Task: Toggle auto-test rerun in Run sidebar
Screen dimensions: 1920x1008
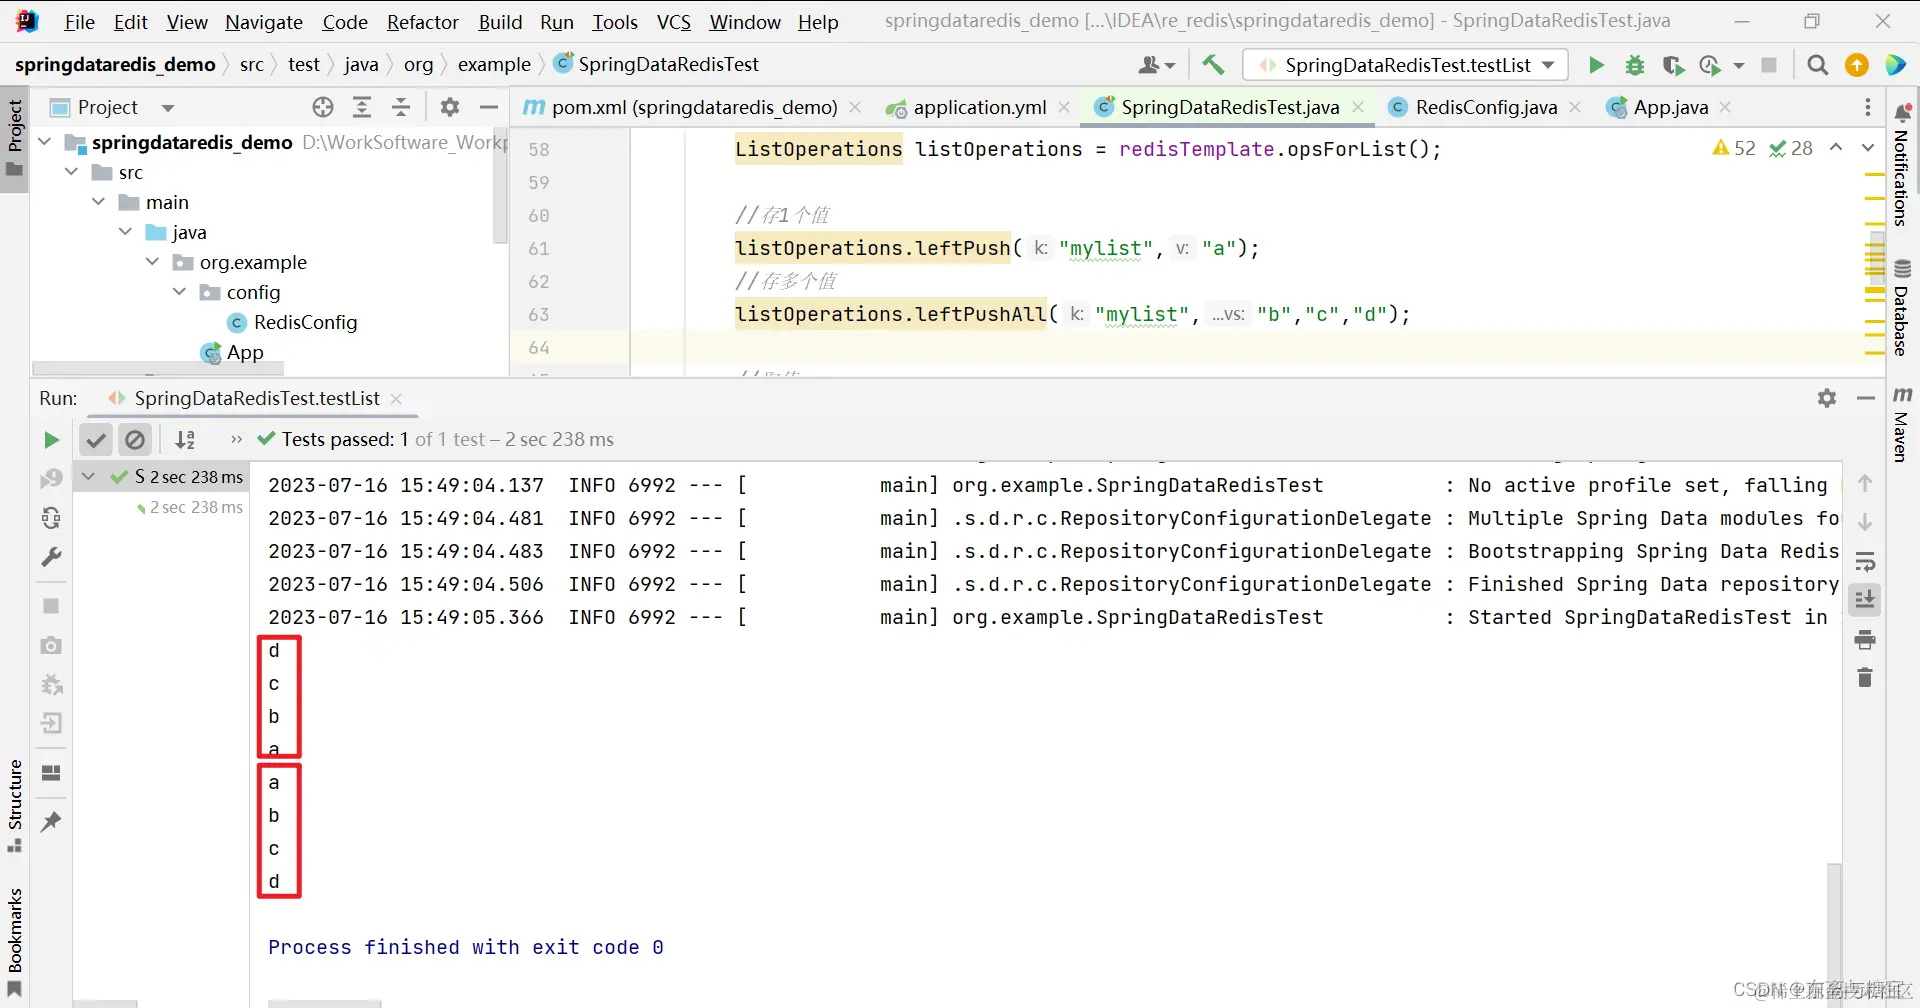Action: [x=51, y=518]
